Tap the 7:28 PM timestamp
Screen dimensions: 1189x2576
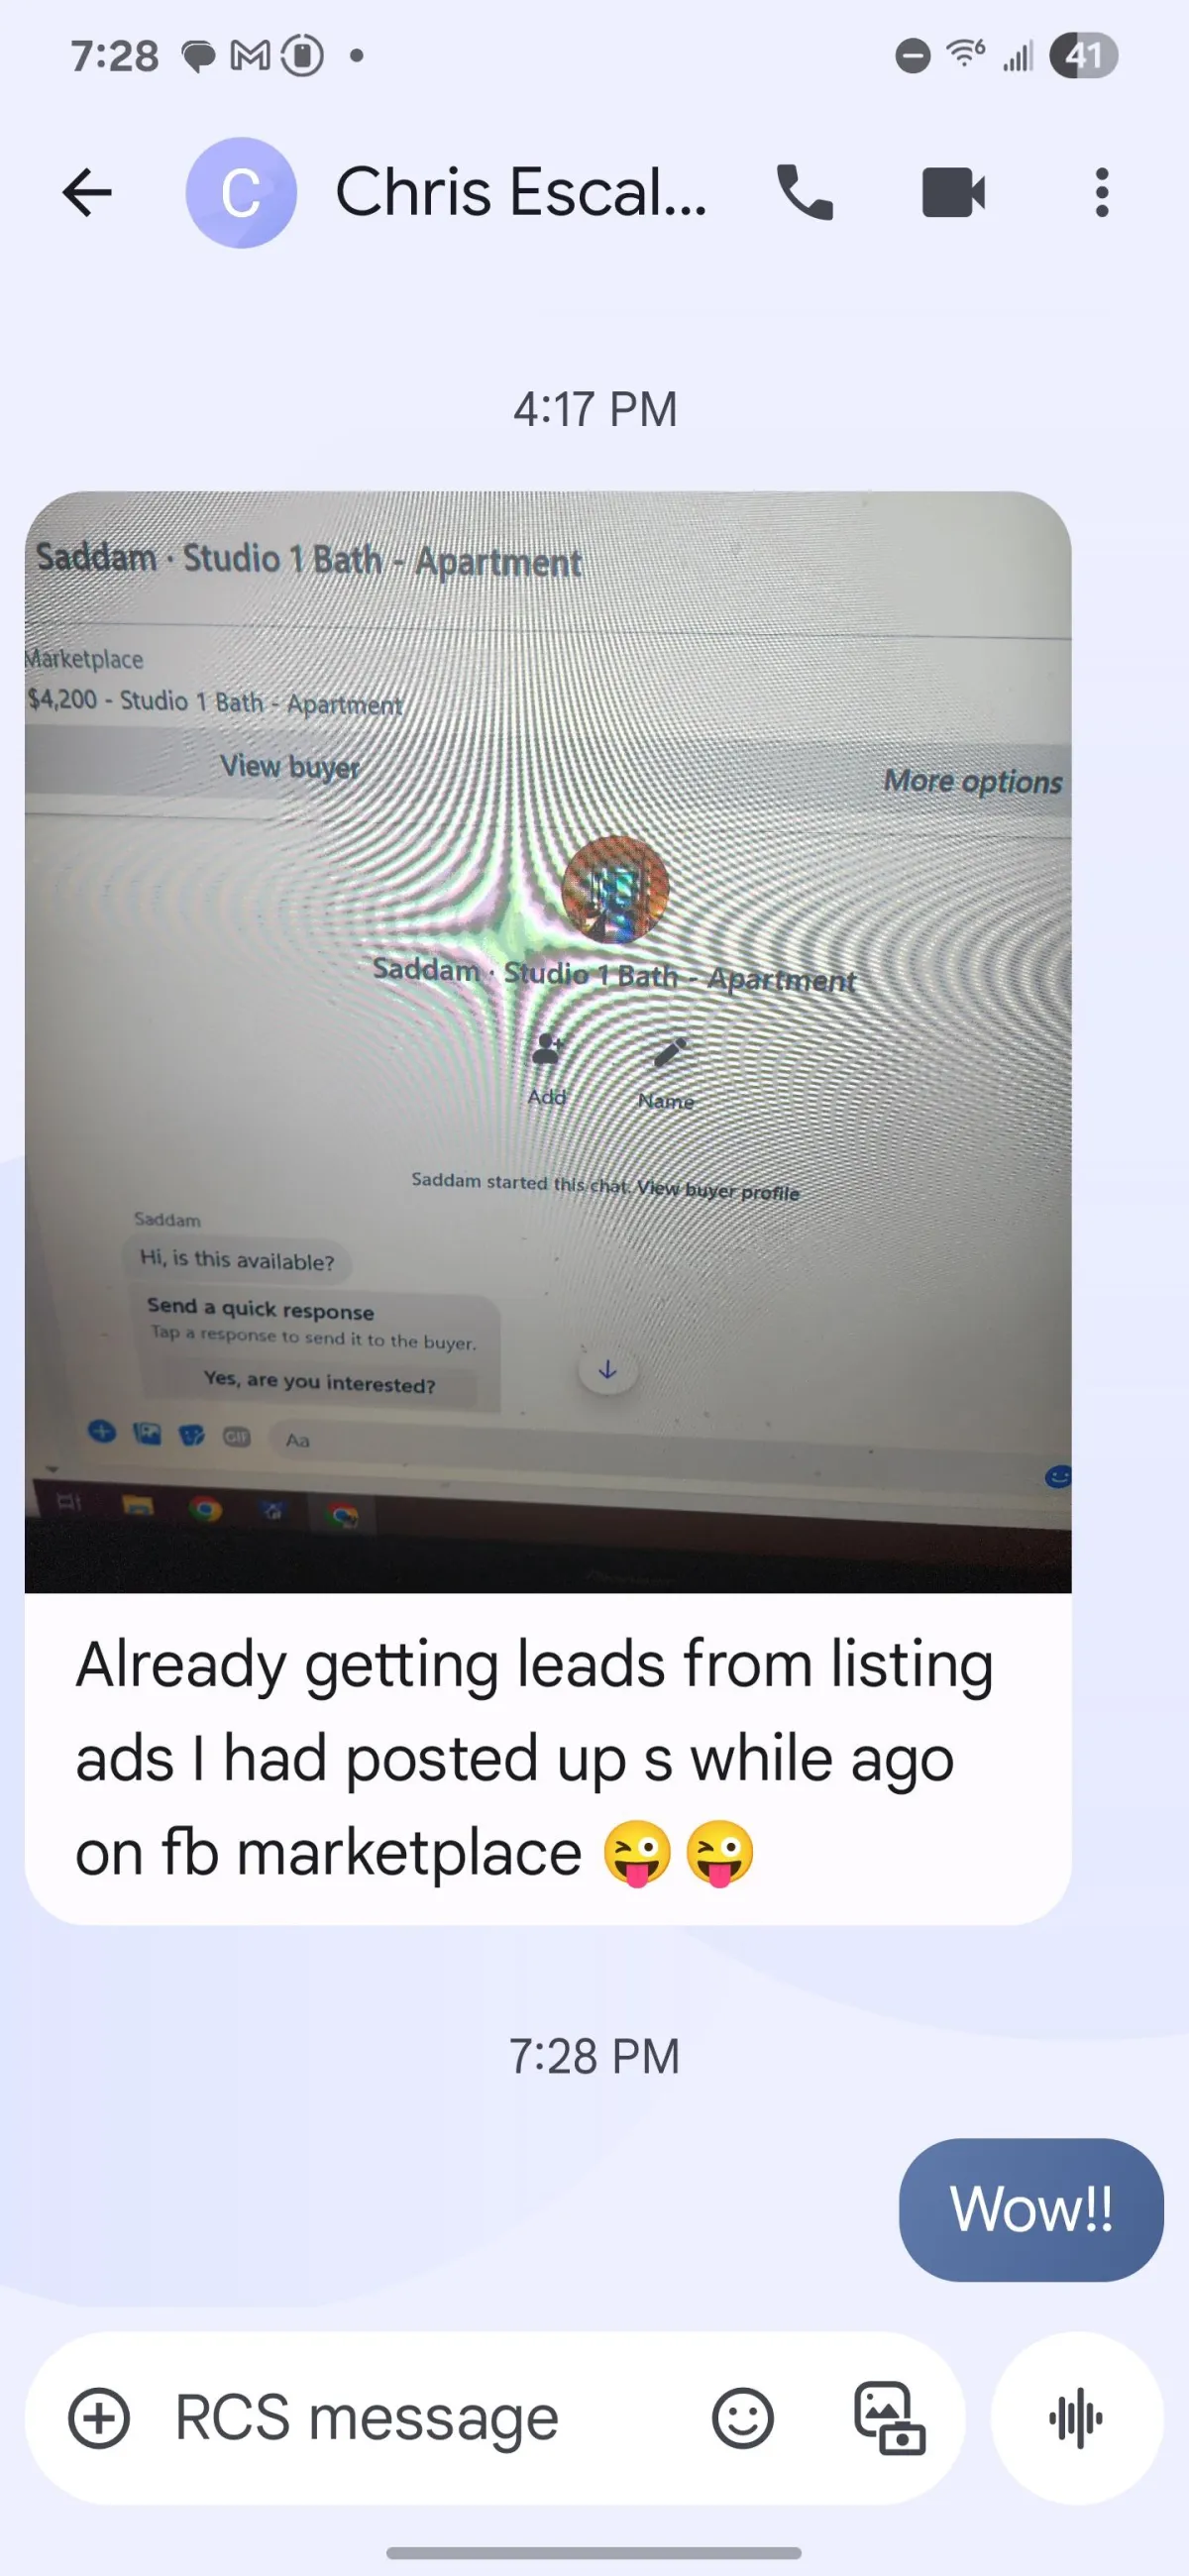[595, 2056]
